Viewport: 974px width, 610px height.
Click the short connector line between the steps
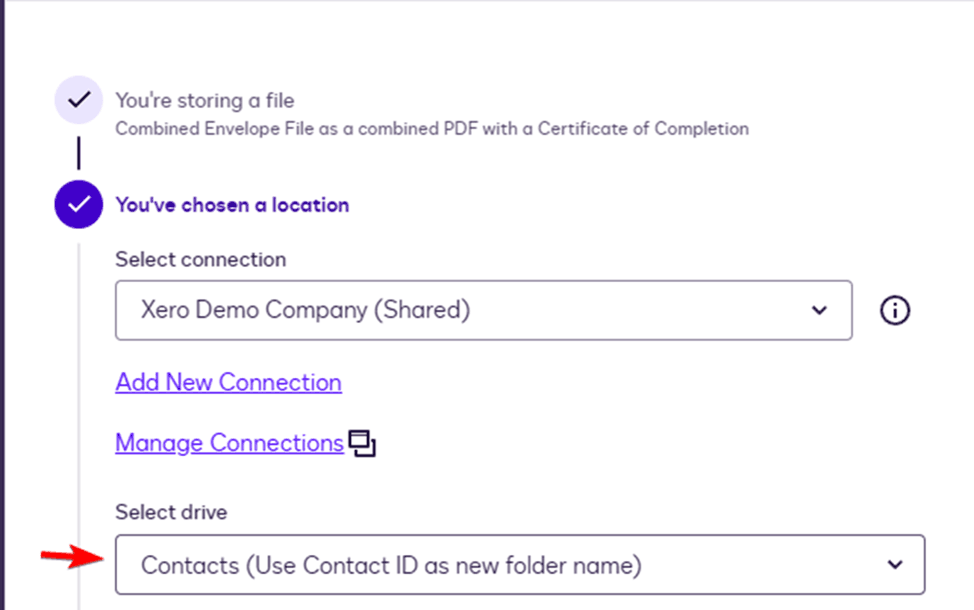(x=78, y=153)
